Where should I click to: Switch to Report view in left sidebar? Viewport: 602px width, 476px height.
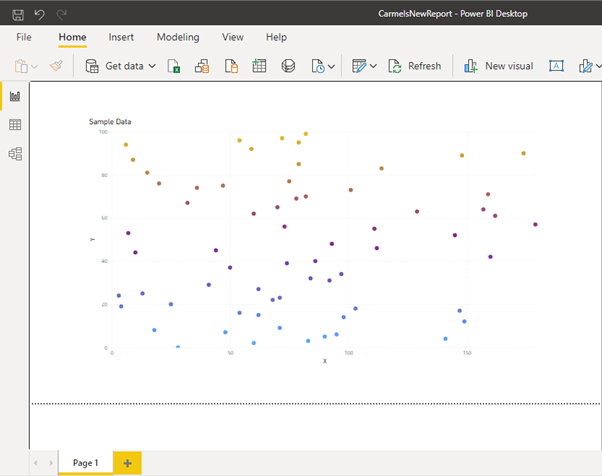point(15,96)
